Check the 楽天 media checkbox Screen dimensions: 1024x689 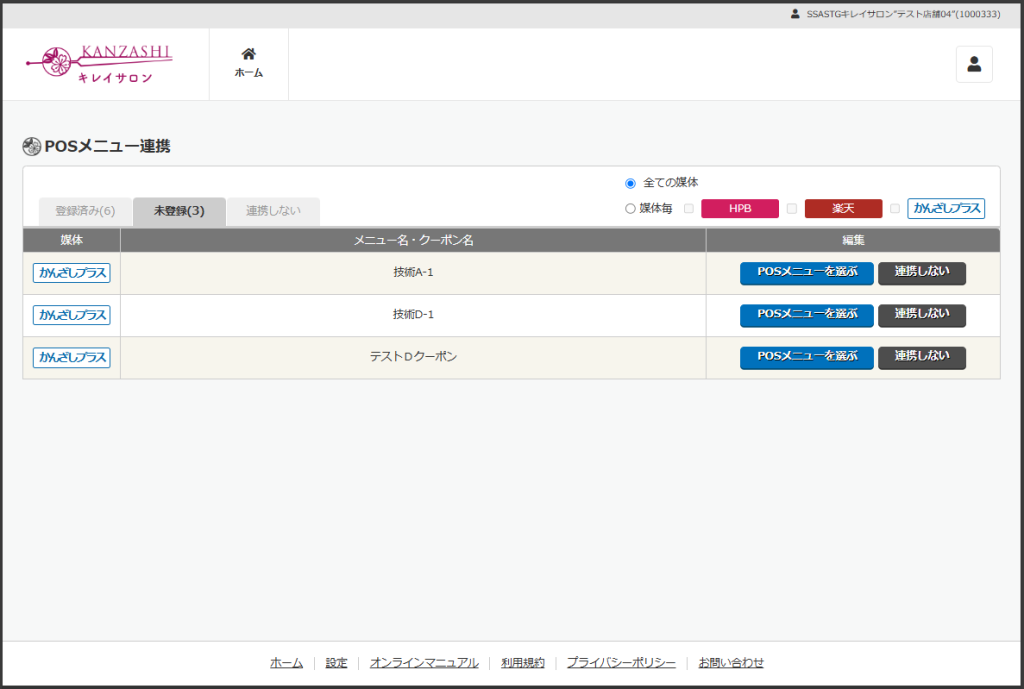point(792,209)
